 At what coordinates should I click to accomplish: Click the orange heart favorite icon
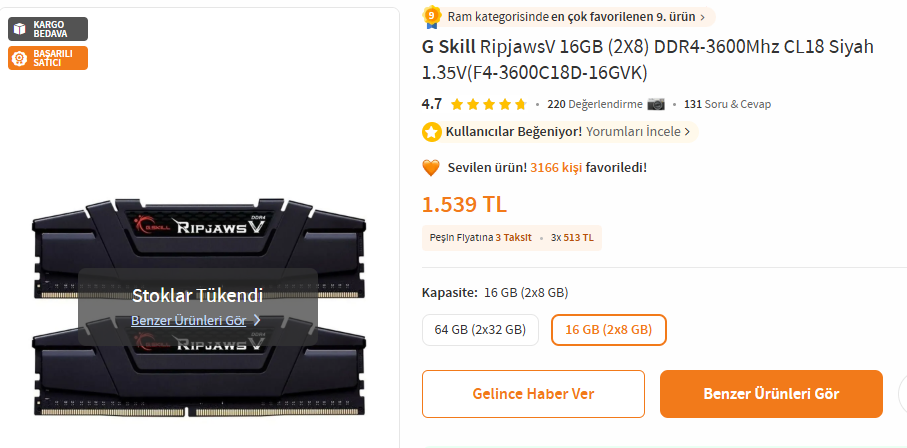point(431,168)
